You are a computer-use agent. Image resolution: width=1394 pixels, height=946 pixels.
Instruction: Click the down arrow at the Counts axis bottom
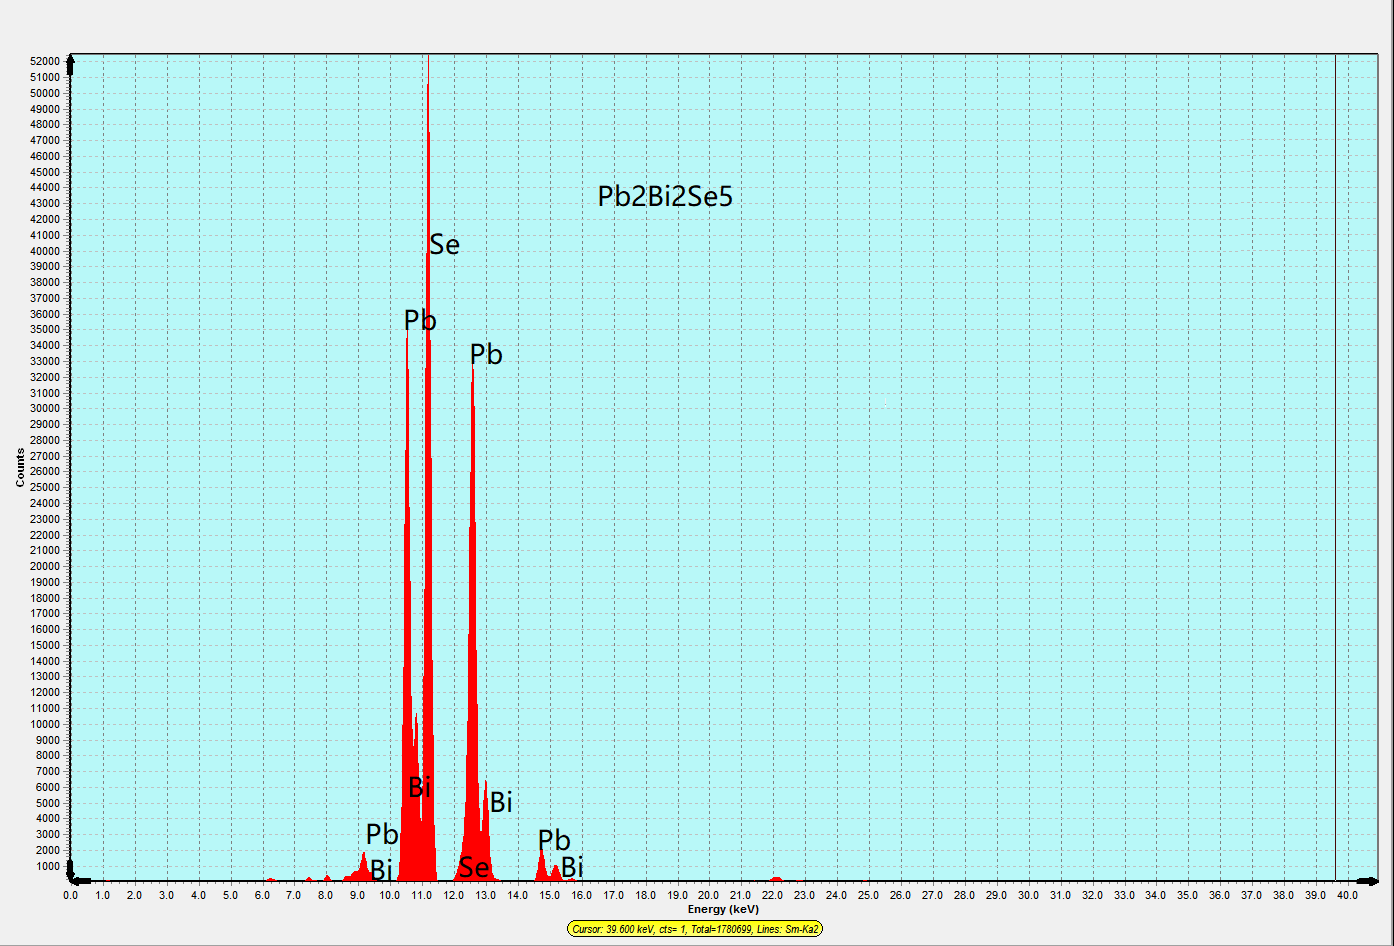click(x=70, y=873)
